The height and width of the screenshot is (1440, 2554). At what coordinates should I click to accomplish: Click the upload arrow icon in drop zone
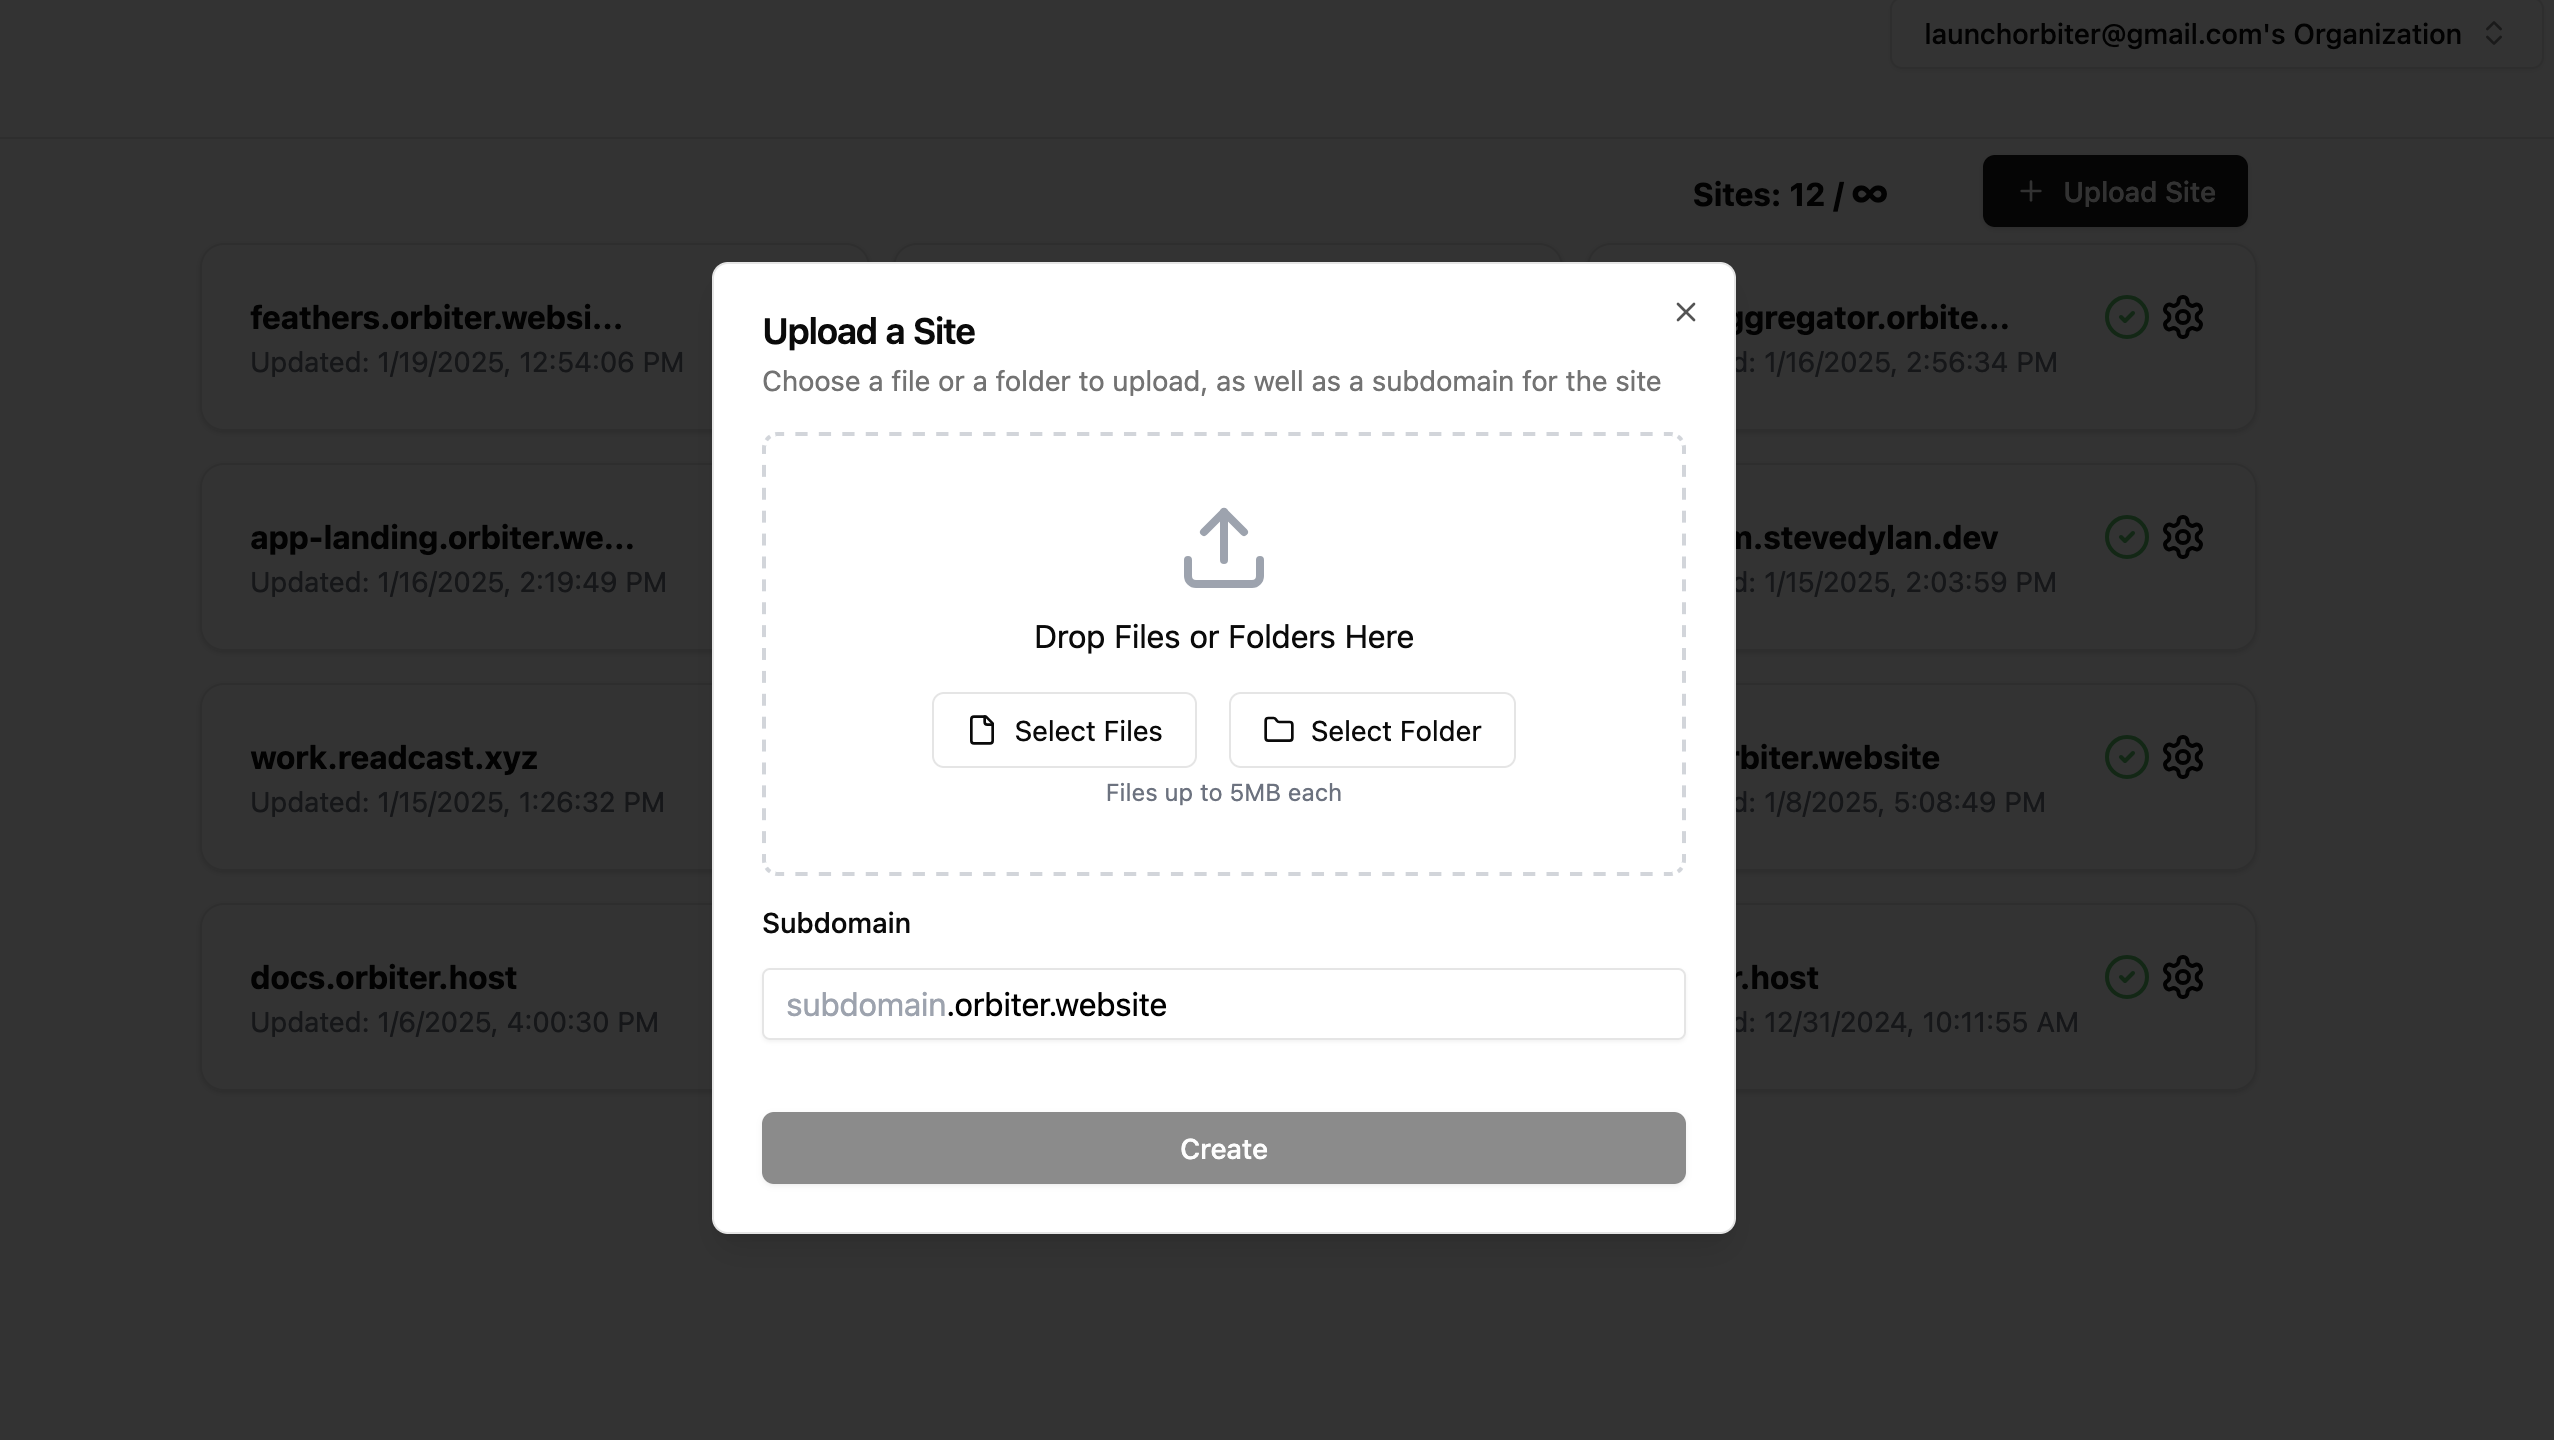point(1223,548)
